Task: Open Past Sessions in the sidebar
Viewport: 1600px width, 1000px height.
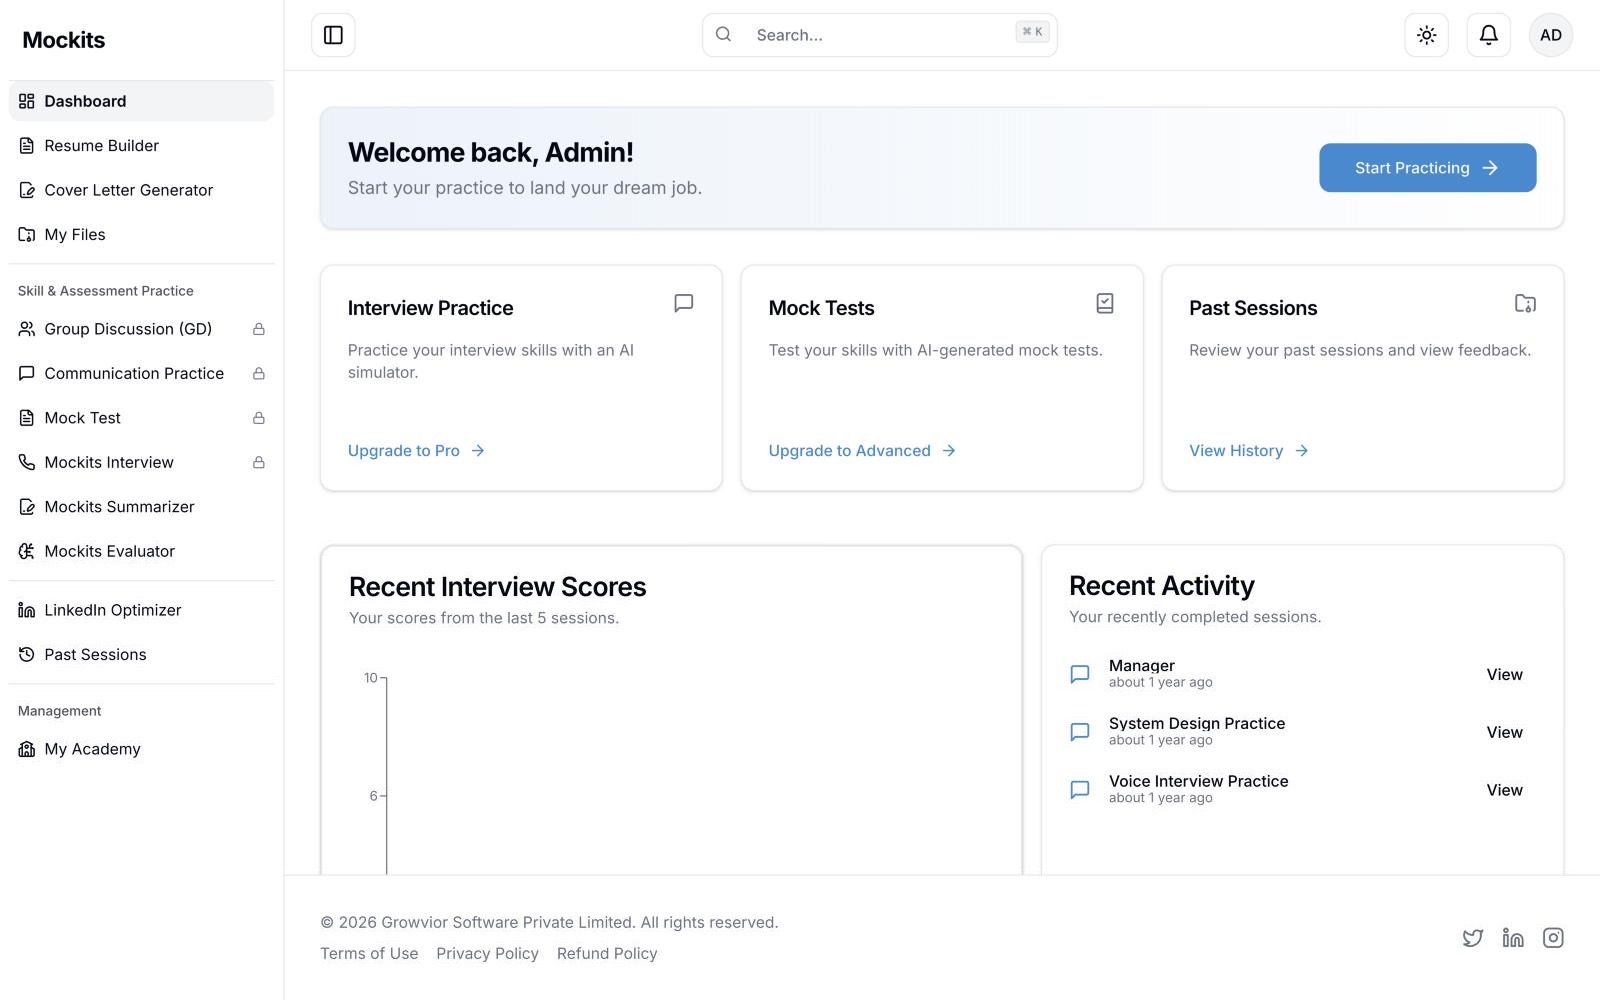Action: (x=141, y=655)
